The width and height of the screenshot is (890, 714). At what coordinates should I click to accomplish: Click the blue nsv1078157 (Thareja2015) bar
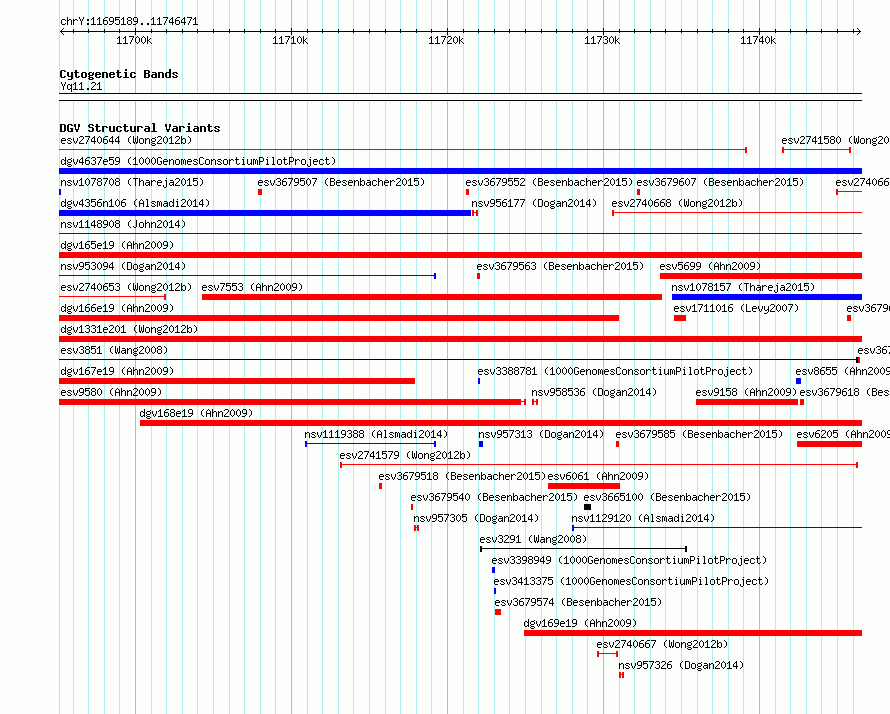pyautogui.click(x=767, y=297)
